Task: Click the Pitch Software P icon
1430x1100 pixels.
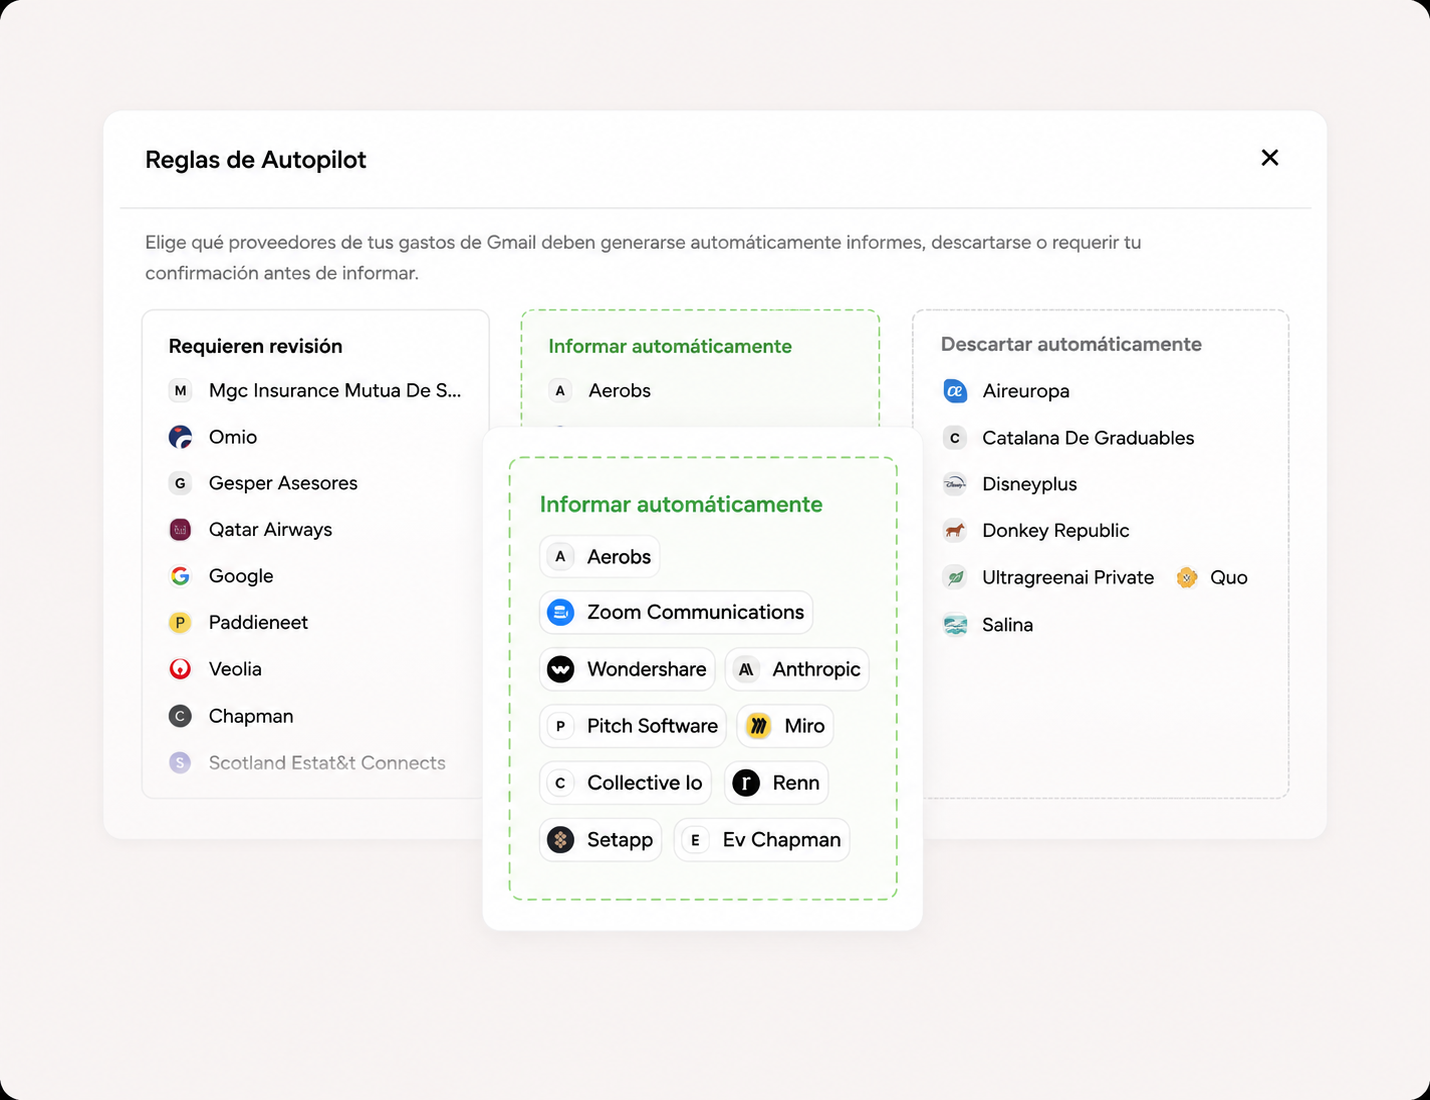Action: 561,726
